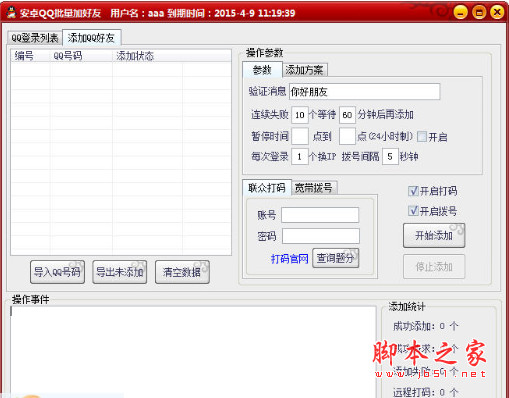
Task: Open the 参数 tab
Action: point(262,70)
